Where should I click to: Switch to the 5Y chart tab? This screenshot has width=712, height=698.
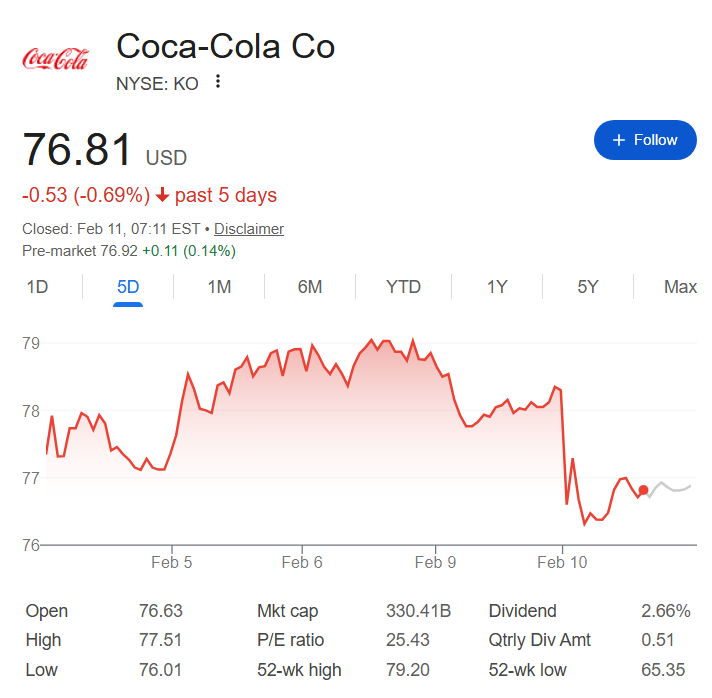588,287
